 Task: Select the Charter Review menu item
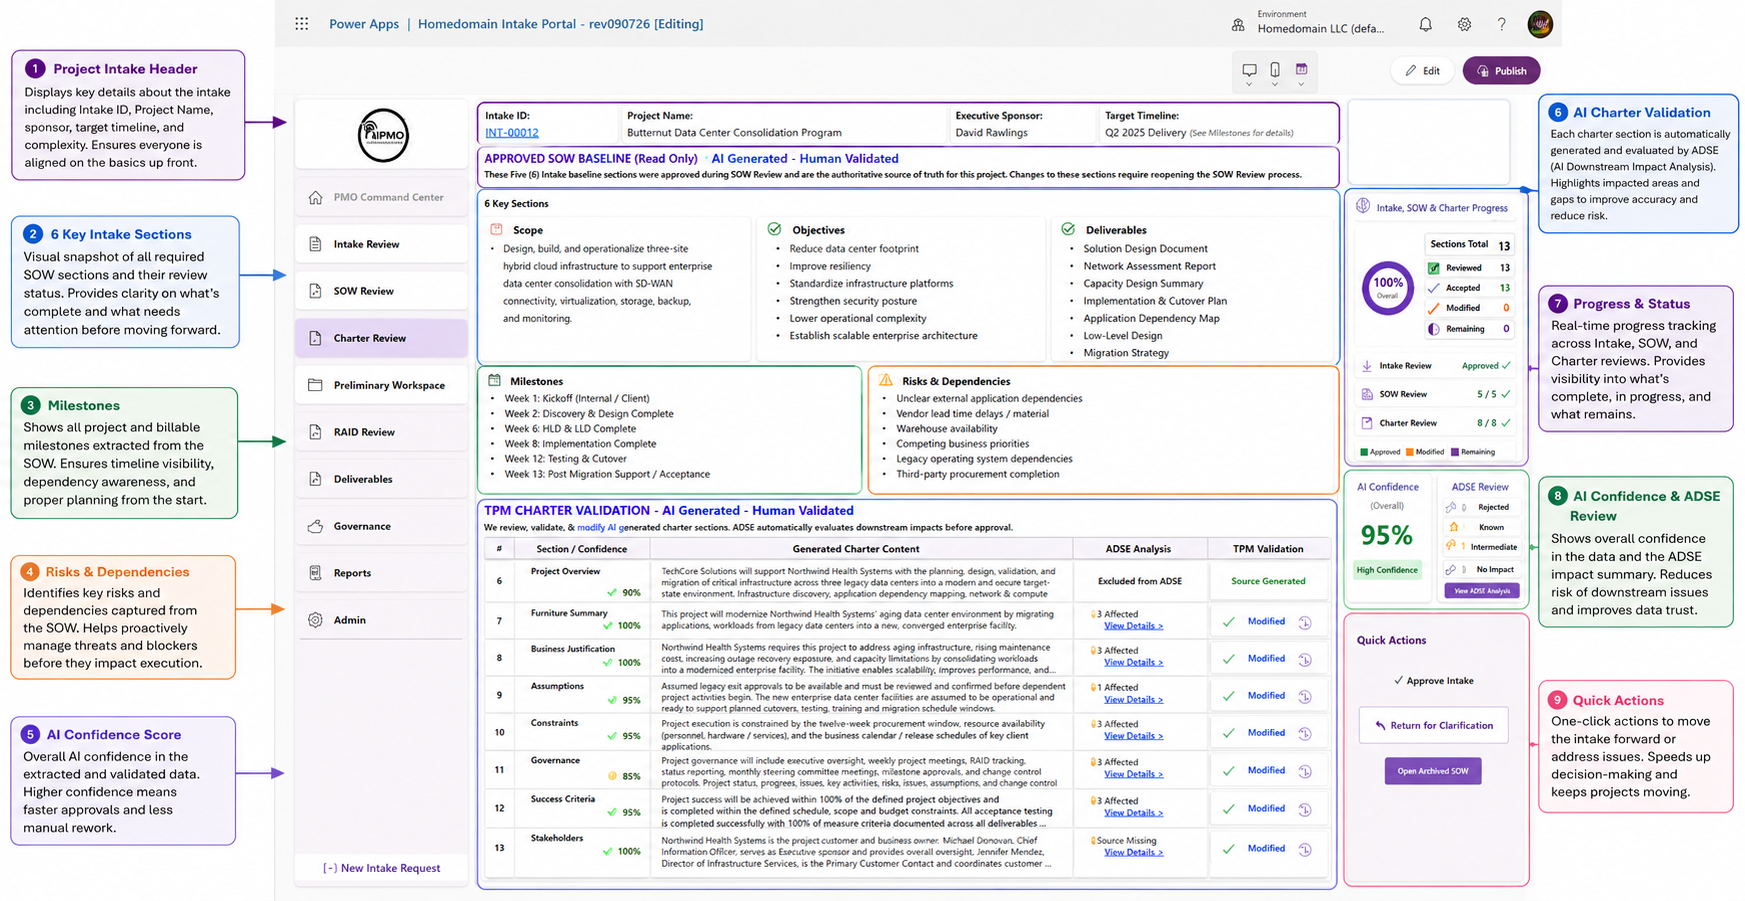381,338
